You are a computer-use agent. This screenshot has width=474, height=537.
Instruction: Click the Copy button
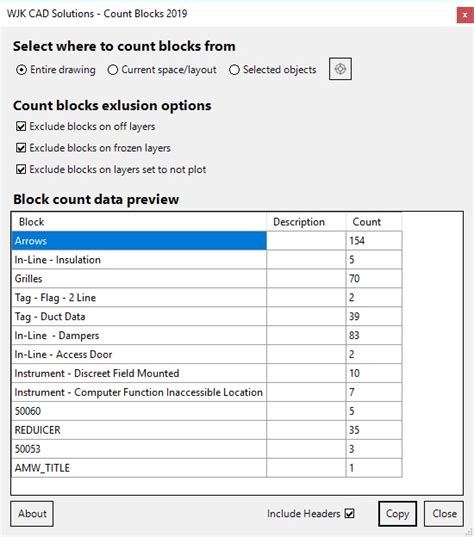[x=397, y=514]
